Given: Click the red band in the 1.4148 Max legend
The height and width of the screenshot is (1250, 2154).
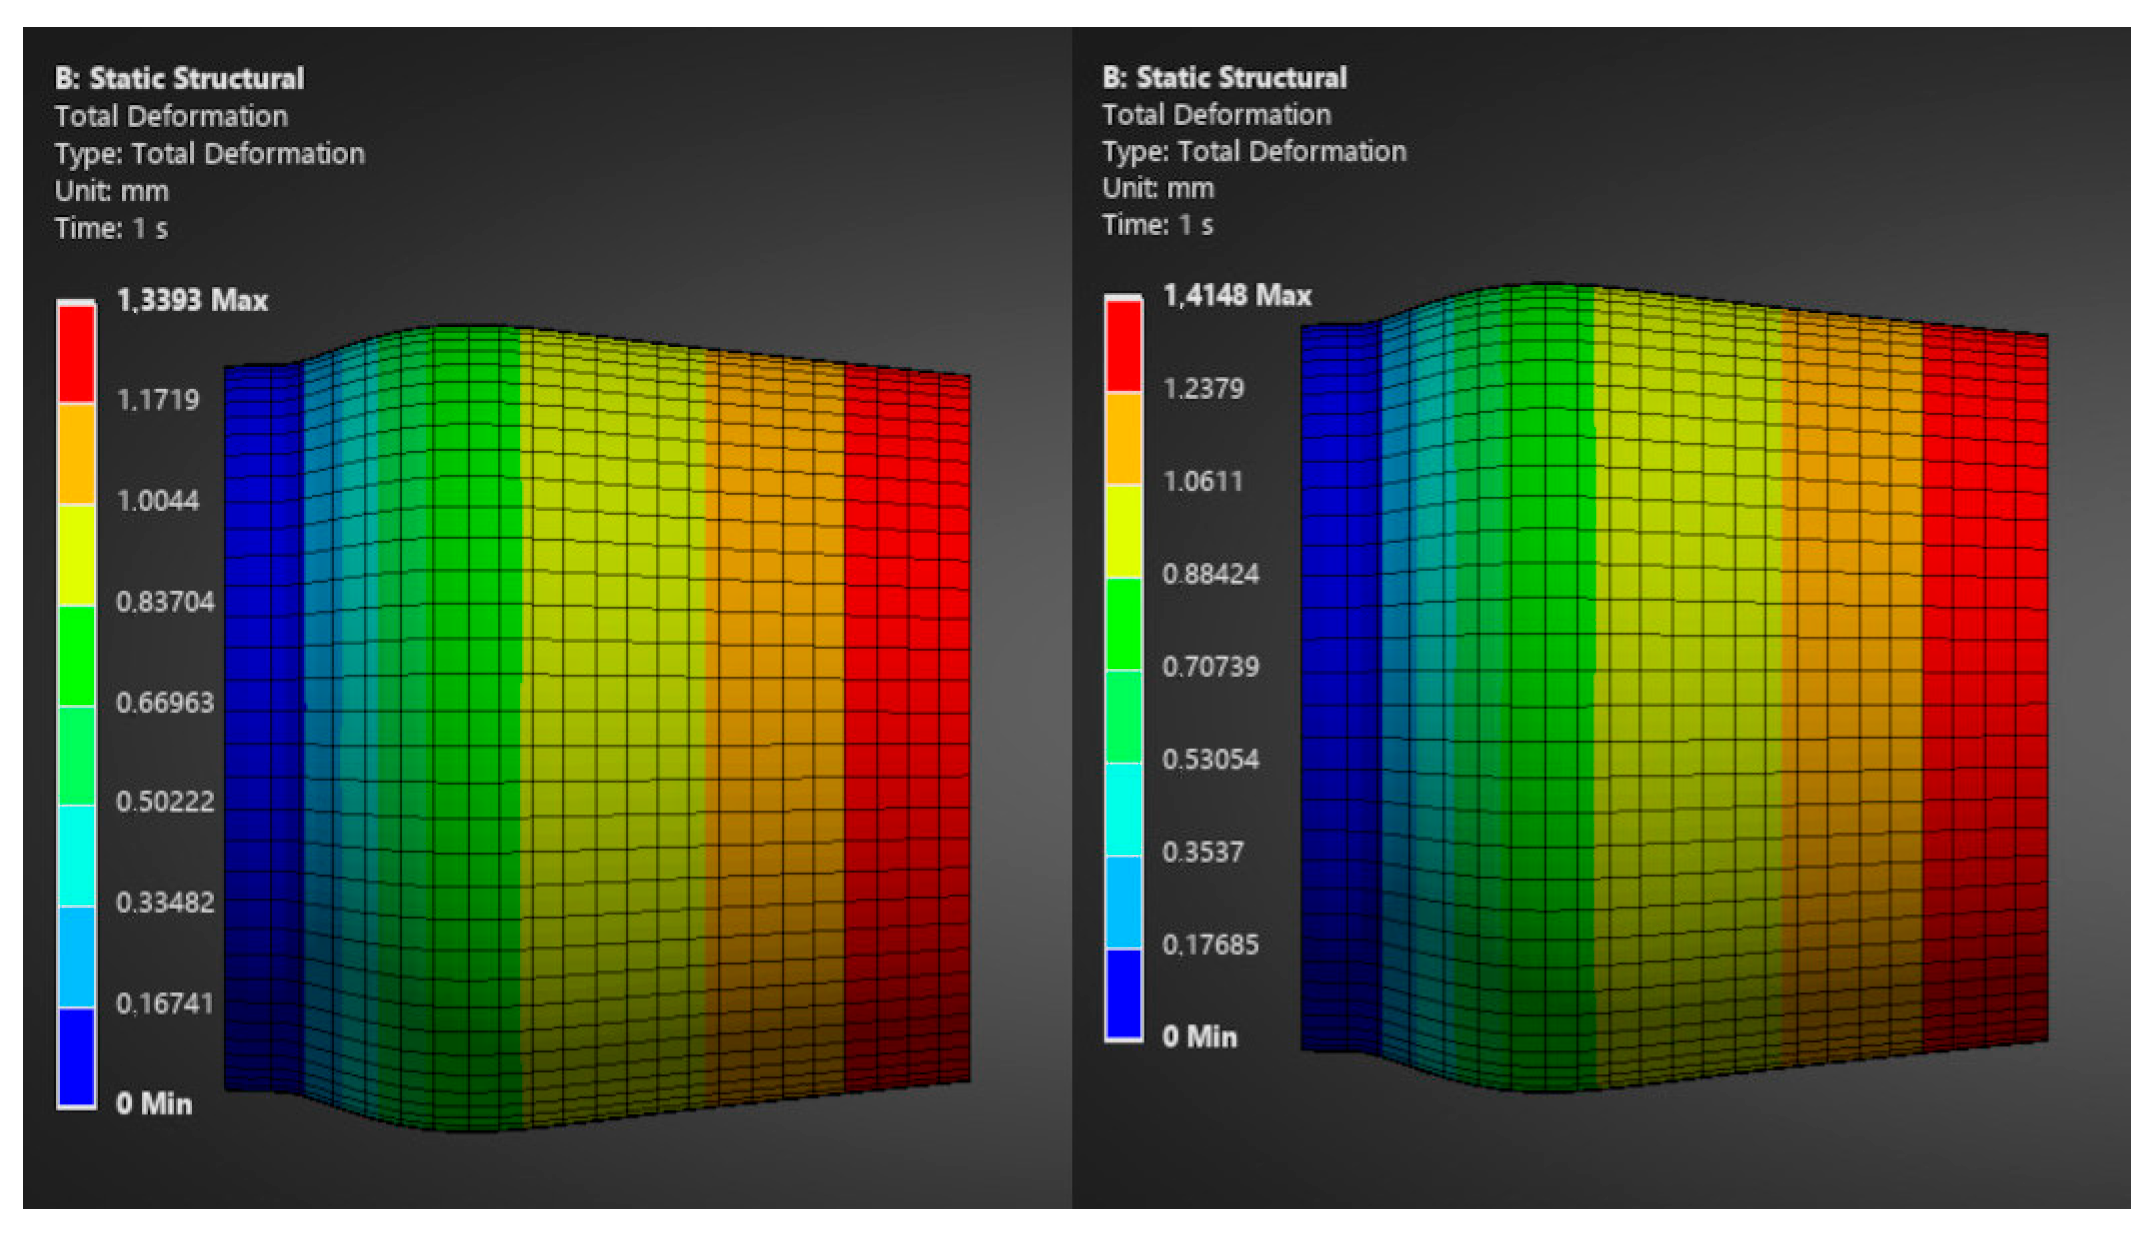Looking at the screenshot, I should (1124, 345).
